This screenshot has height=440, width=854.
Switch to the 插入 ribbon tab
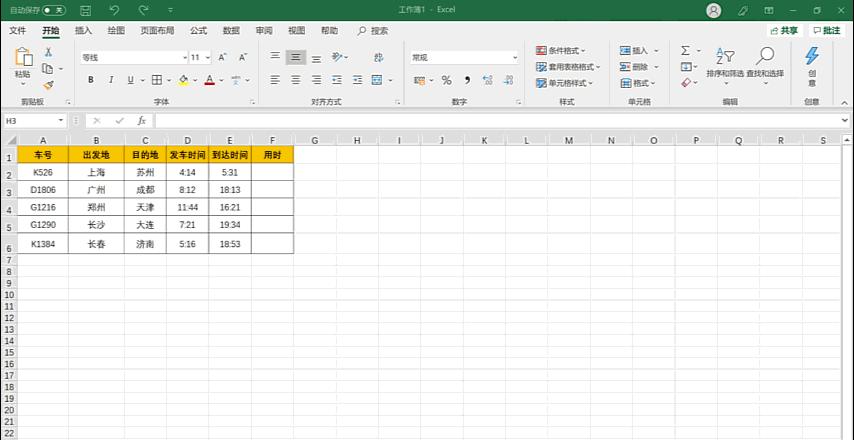[x=83, y=31]
